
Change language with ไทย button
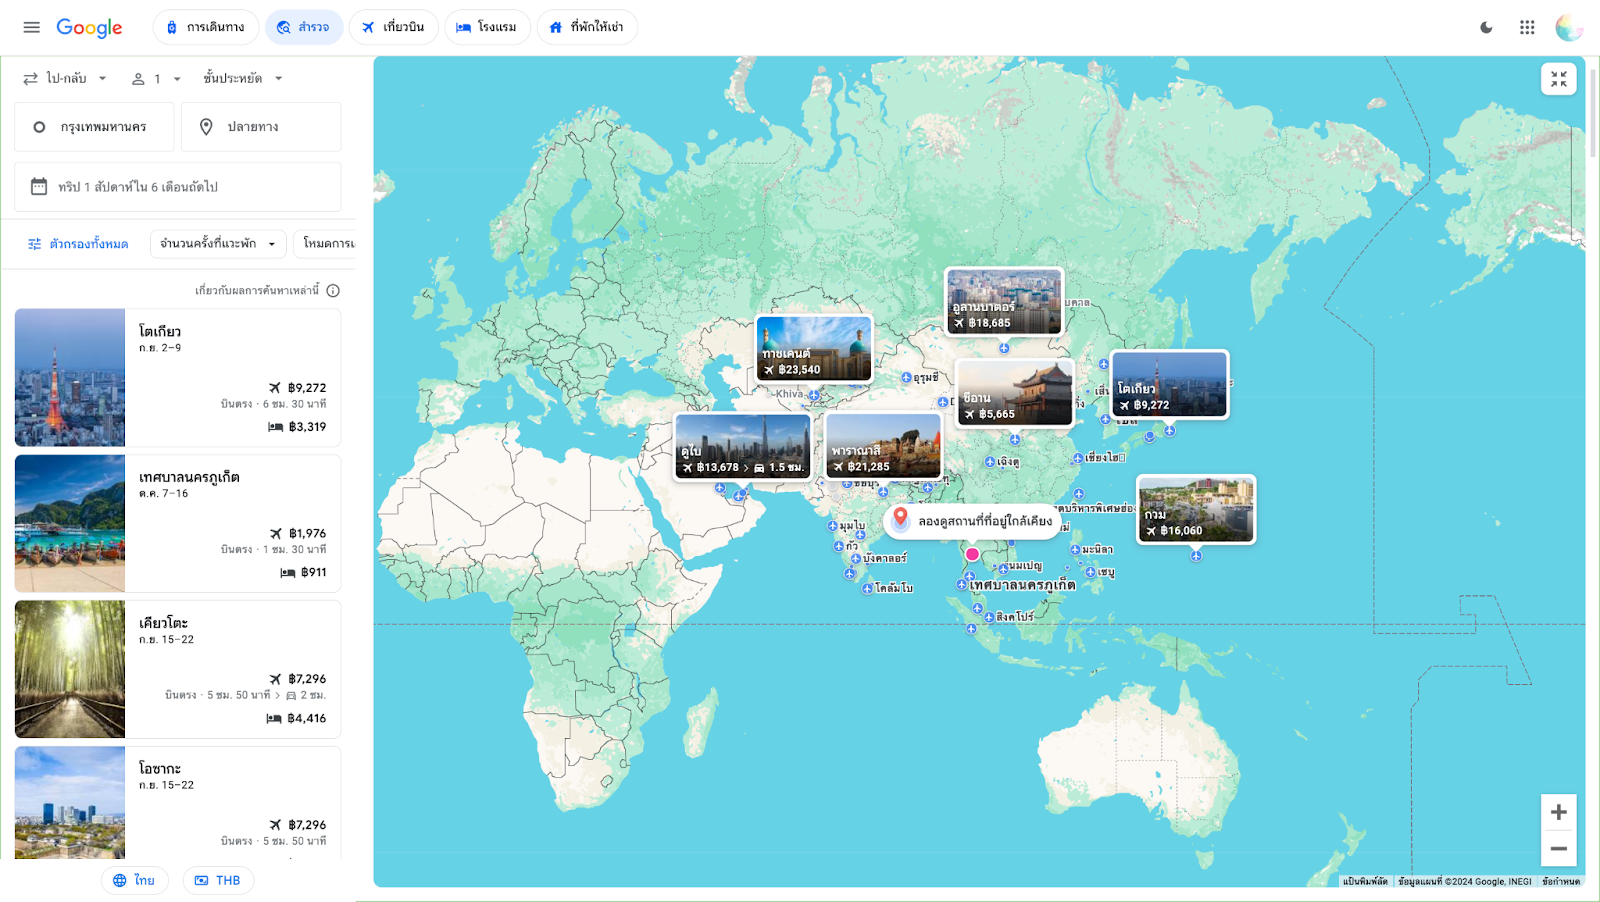point(134,880)
